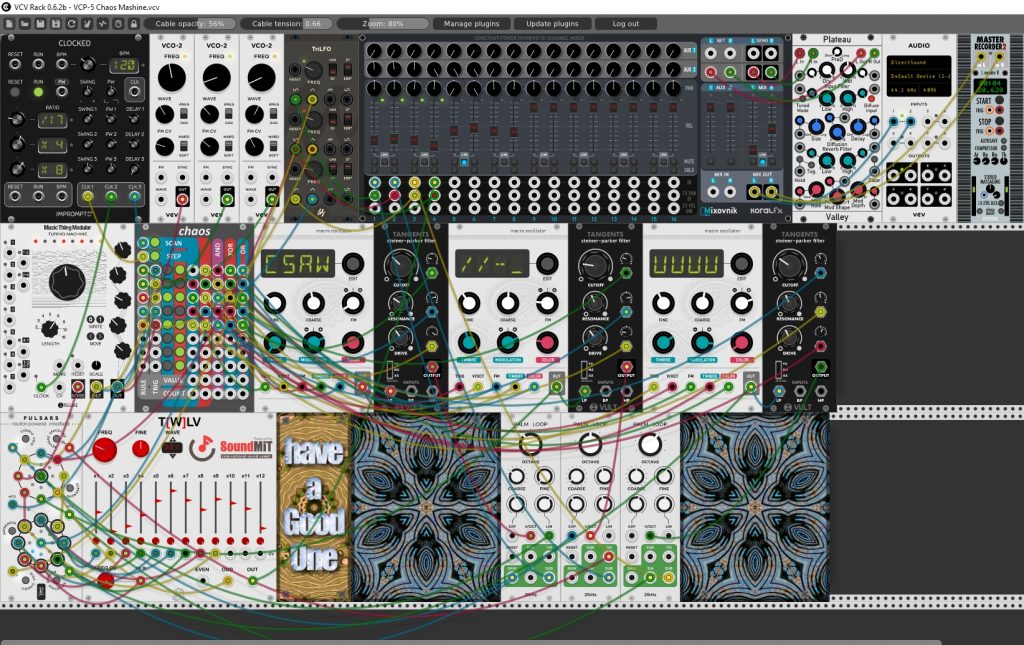Adjust the Cable tension slider
1024x645 pixels.
pos(286,24)
